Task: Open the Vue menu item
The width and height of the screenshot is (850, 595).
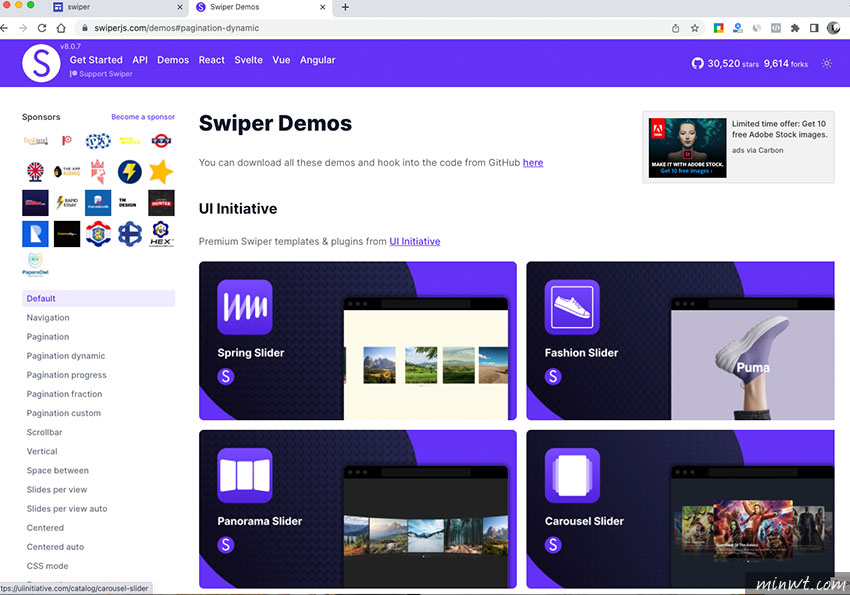Action: tap(281, 60)
